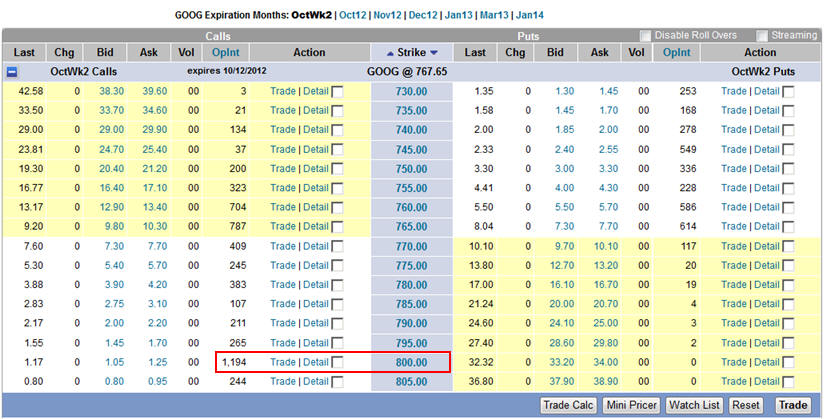The height and width of the screenshot is (419, 826).
Task: Tick the 730.00 strike put checkbox
Action: point(789,91)
